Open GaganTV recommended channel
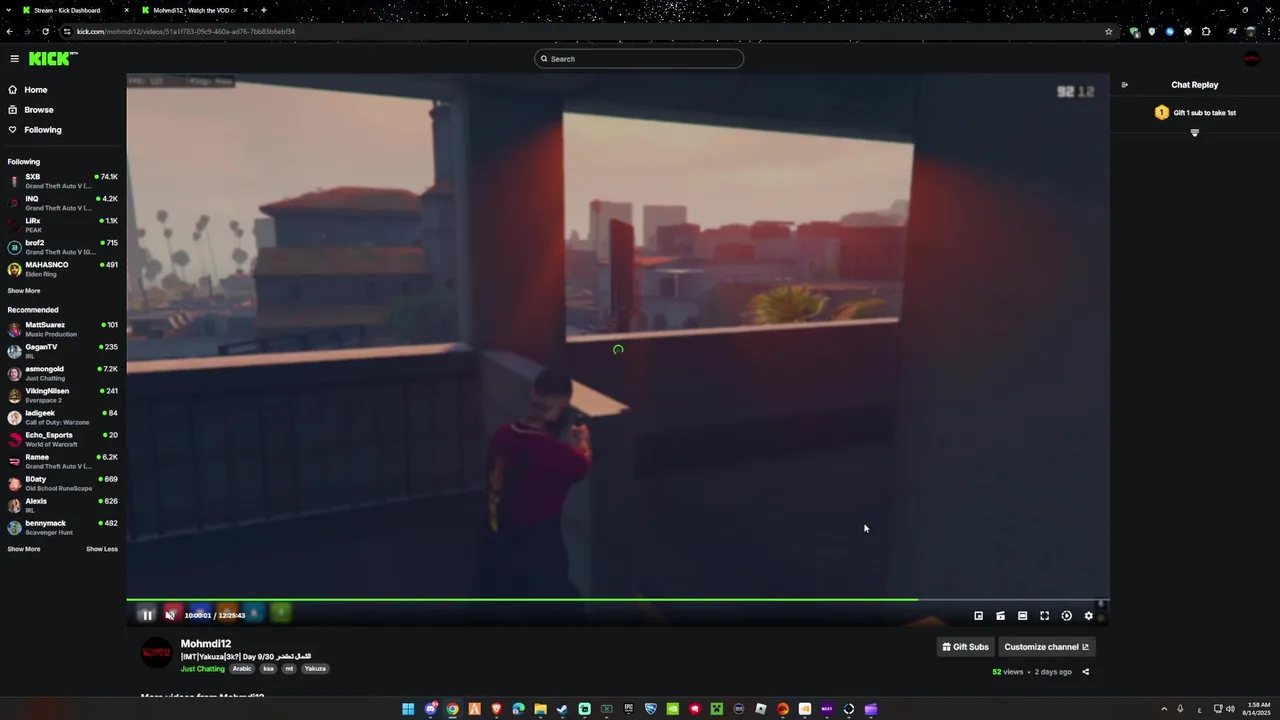Screen dimensions: 1280x720 [x=63, y=351]
